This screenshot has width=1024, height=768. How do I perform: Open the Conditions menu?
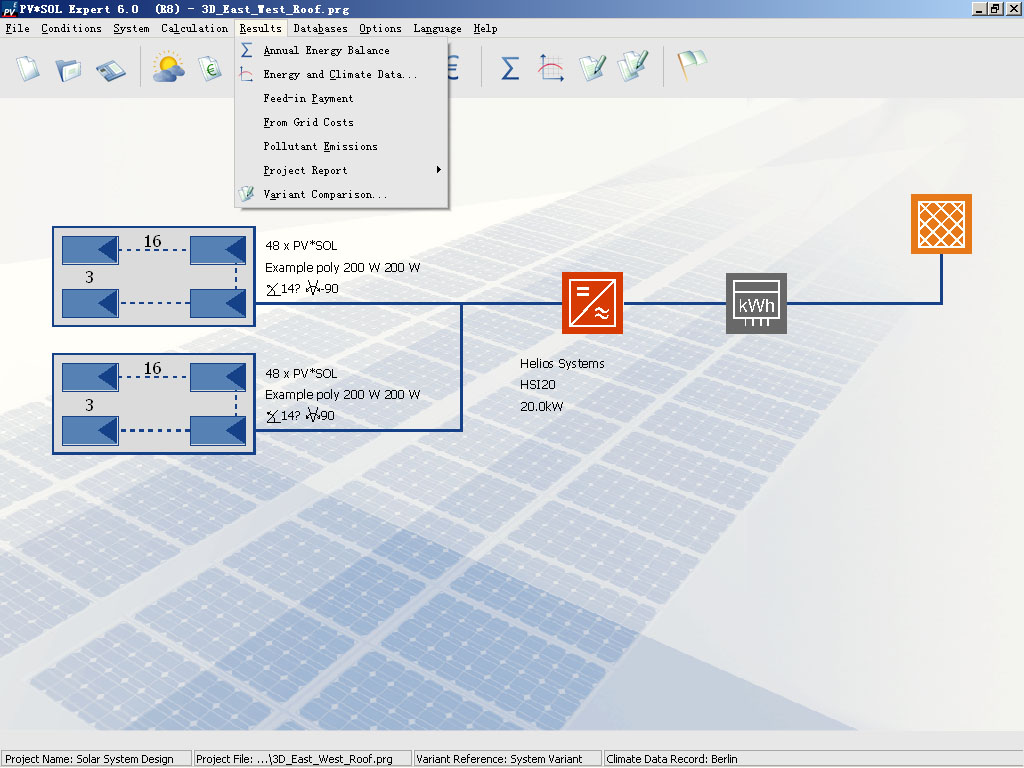click(71, 28)
